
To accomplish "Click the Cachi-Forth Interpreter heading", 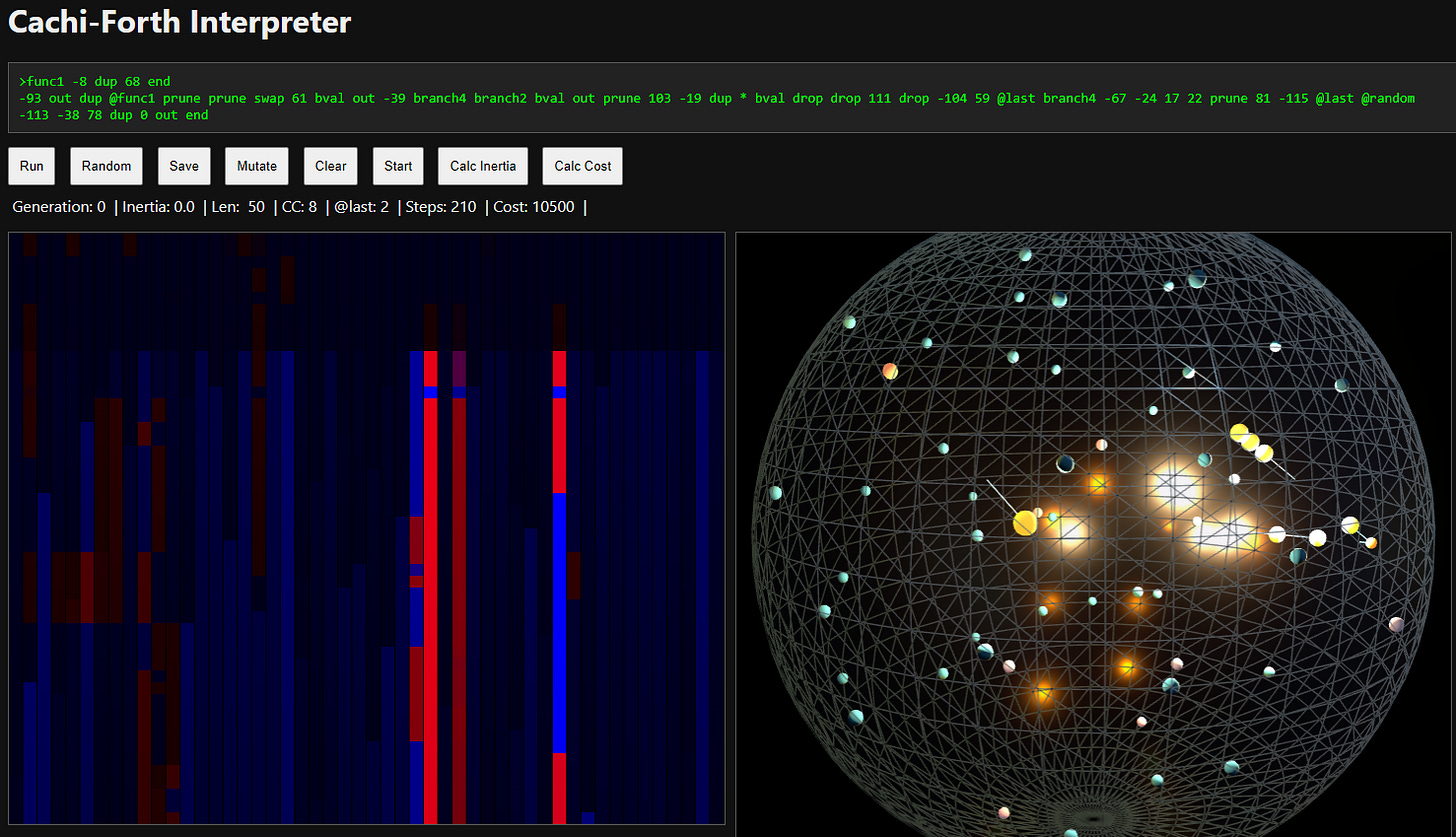I will [x=180, y=21].
